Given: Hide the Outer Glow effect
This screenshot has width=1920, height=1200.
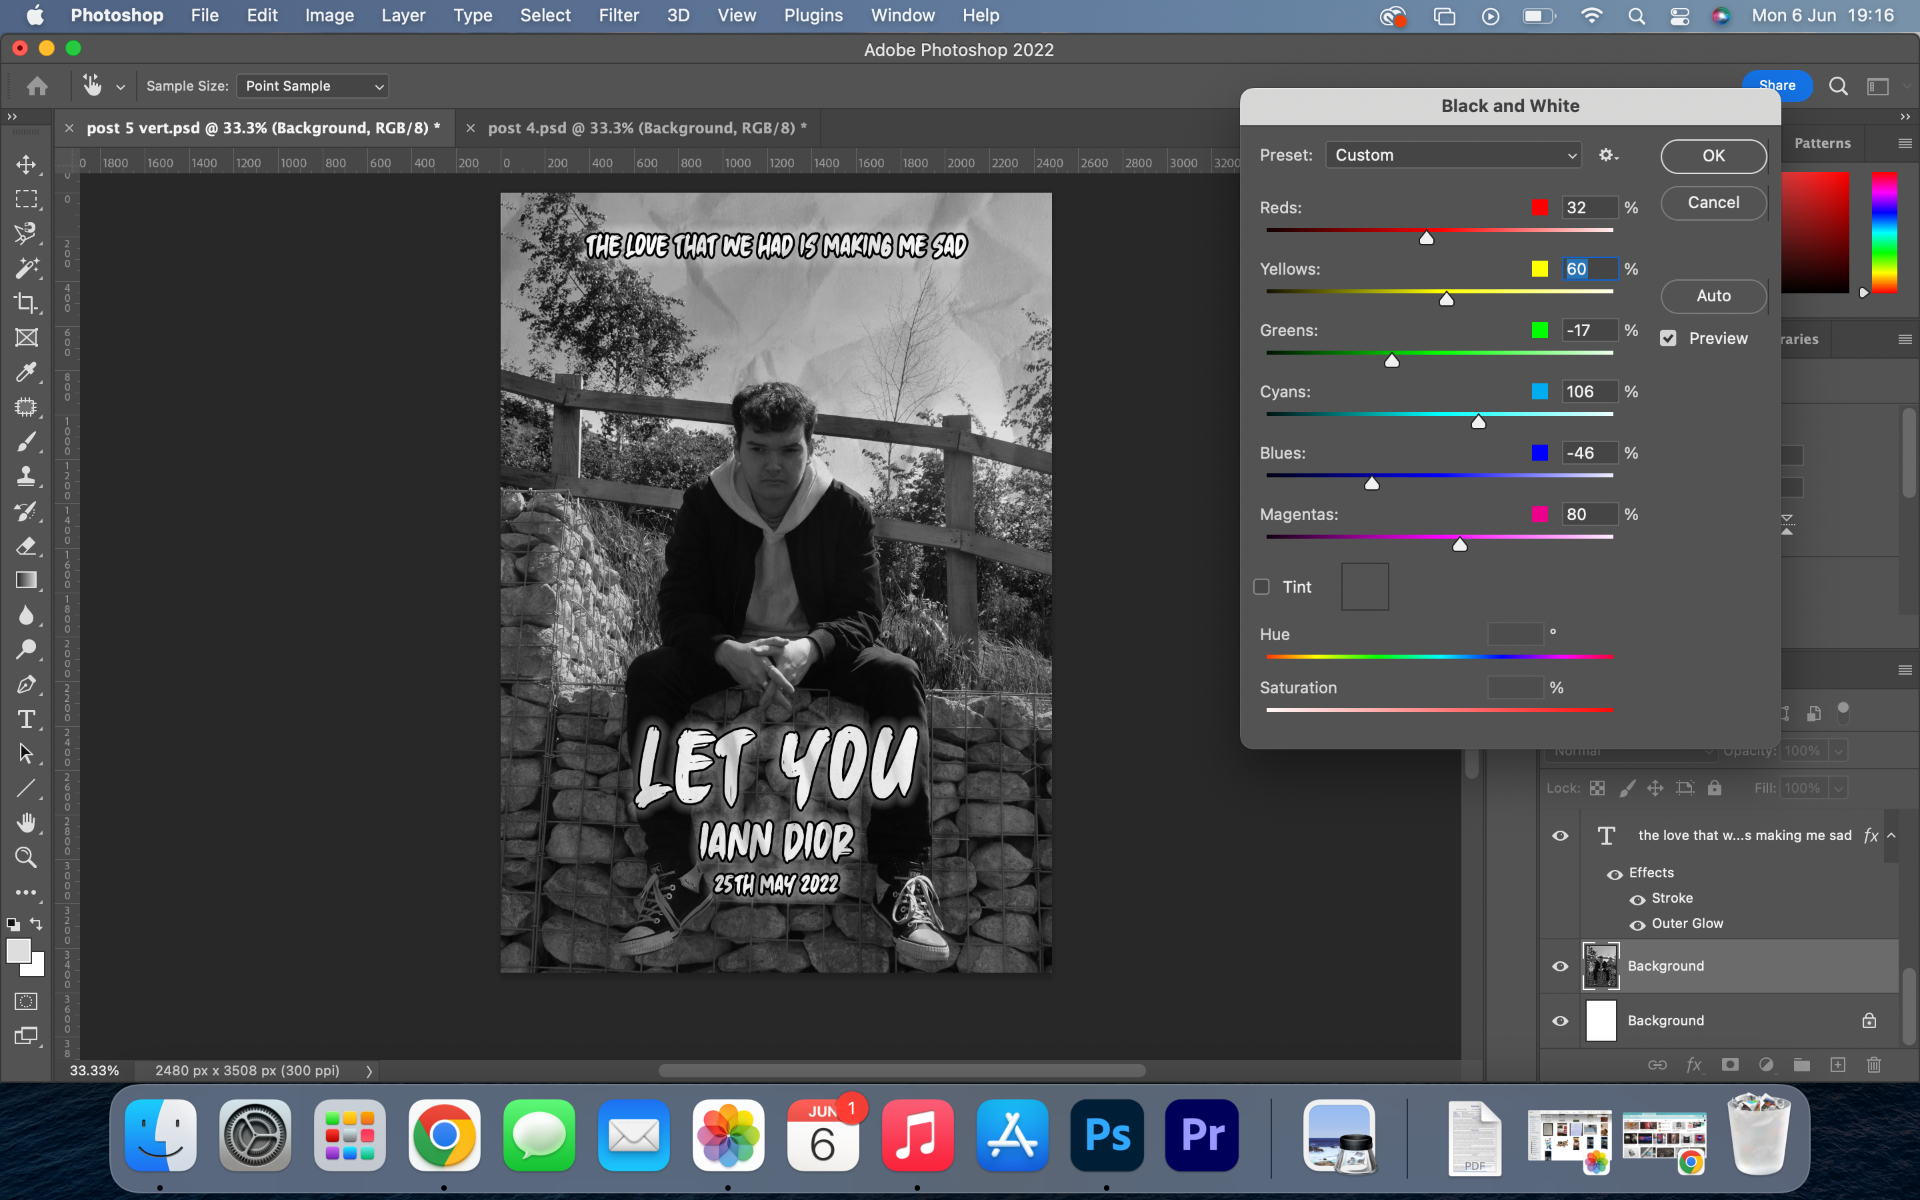Looking at the screenshot, I should (1637, 924).
